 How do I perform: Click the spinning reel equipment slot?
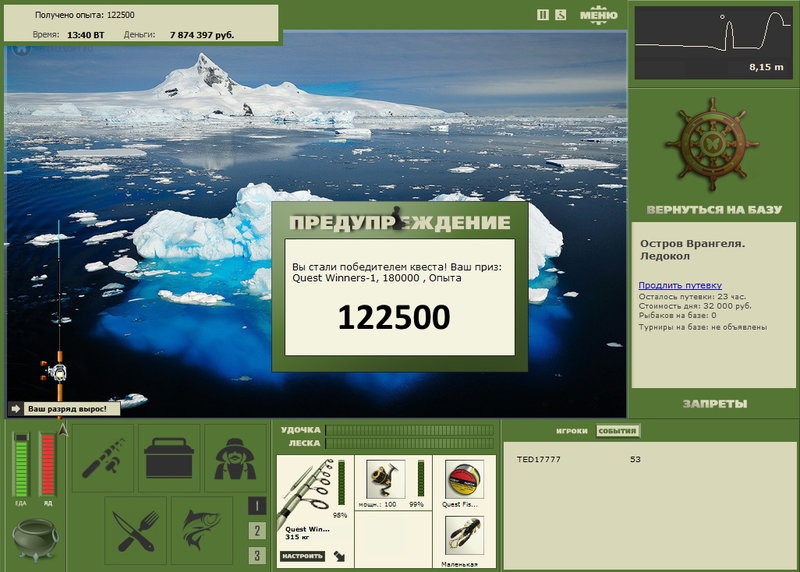click(x=386, y=479)
